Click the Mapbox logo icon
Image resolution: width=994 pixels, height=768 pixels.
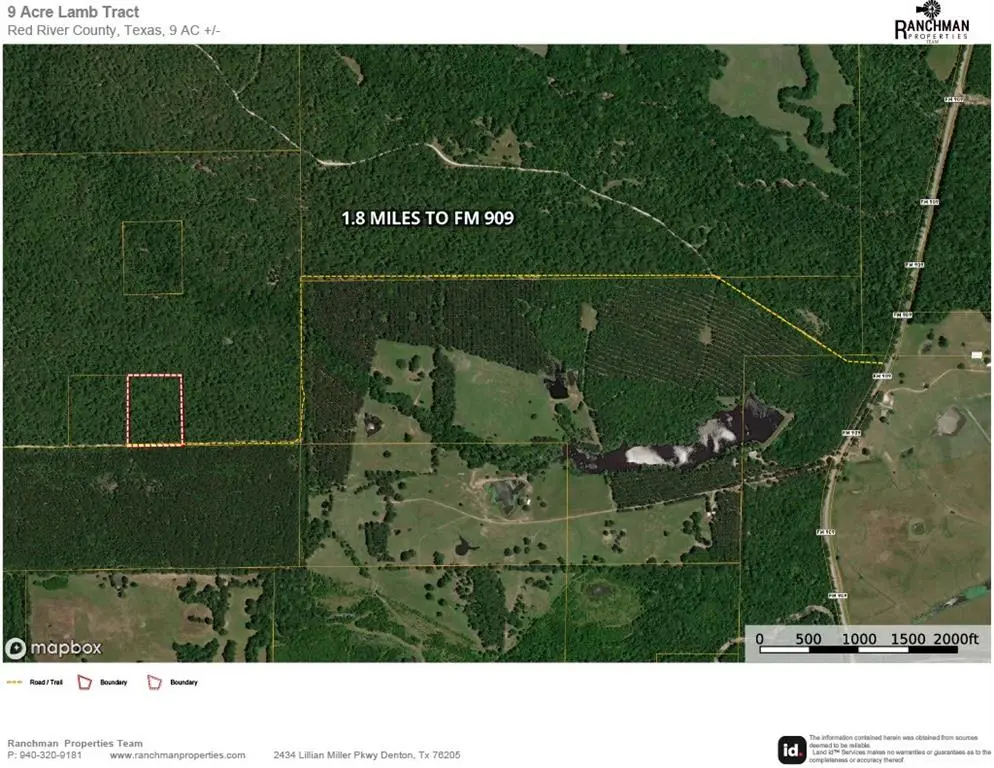point(14,647)
